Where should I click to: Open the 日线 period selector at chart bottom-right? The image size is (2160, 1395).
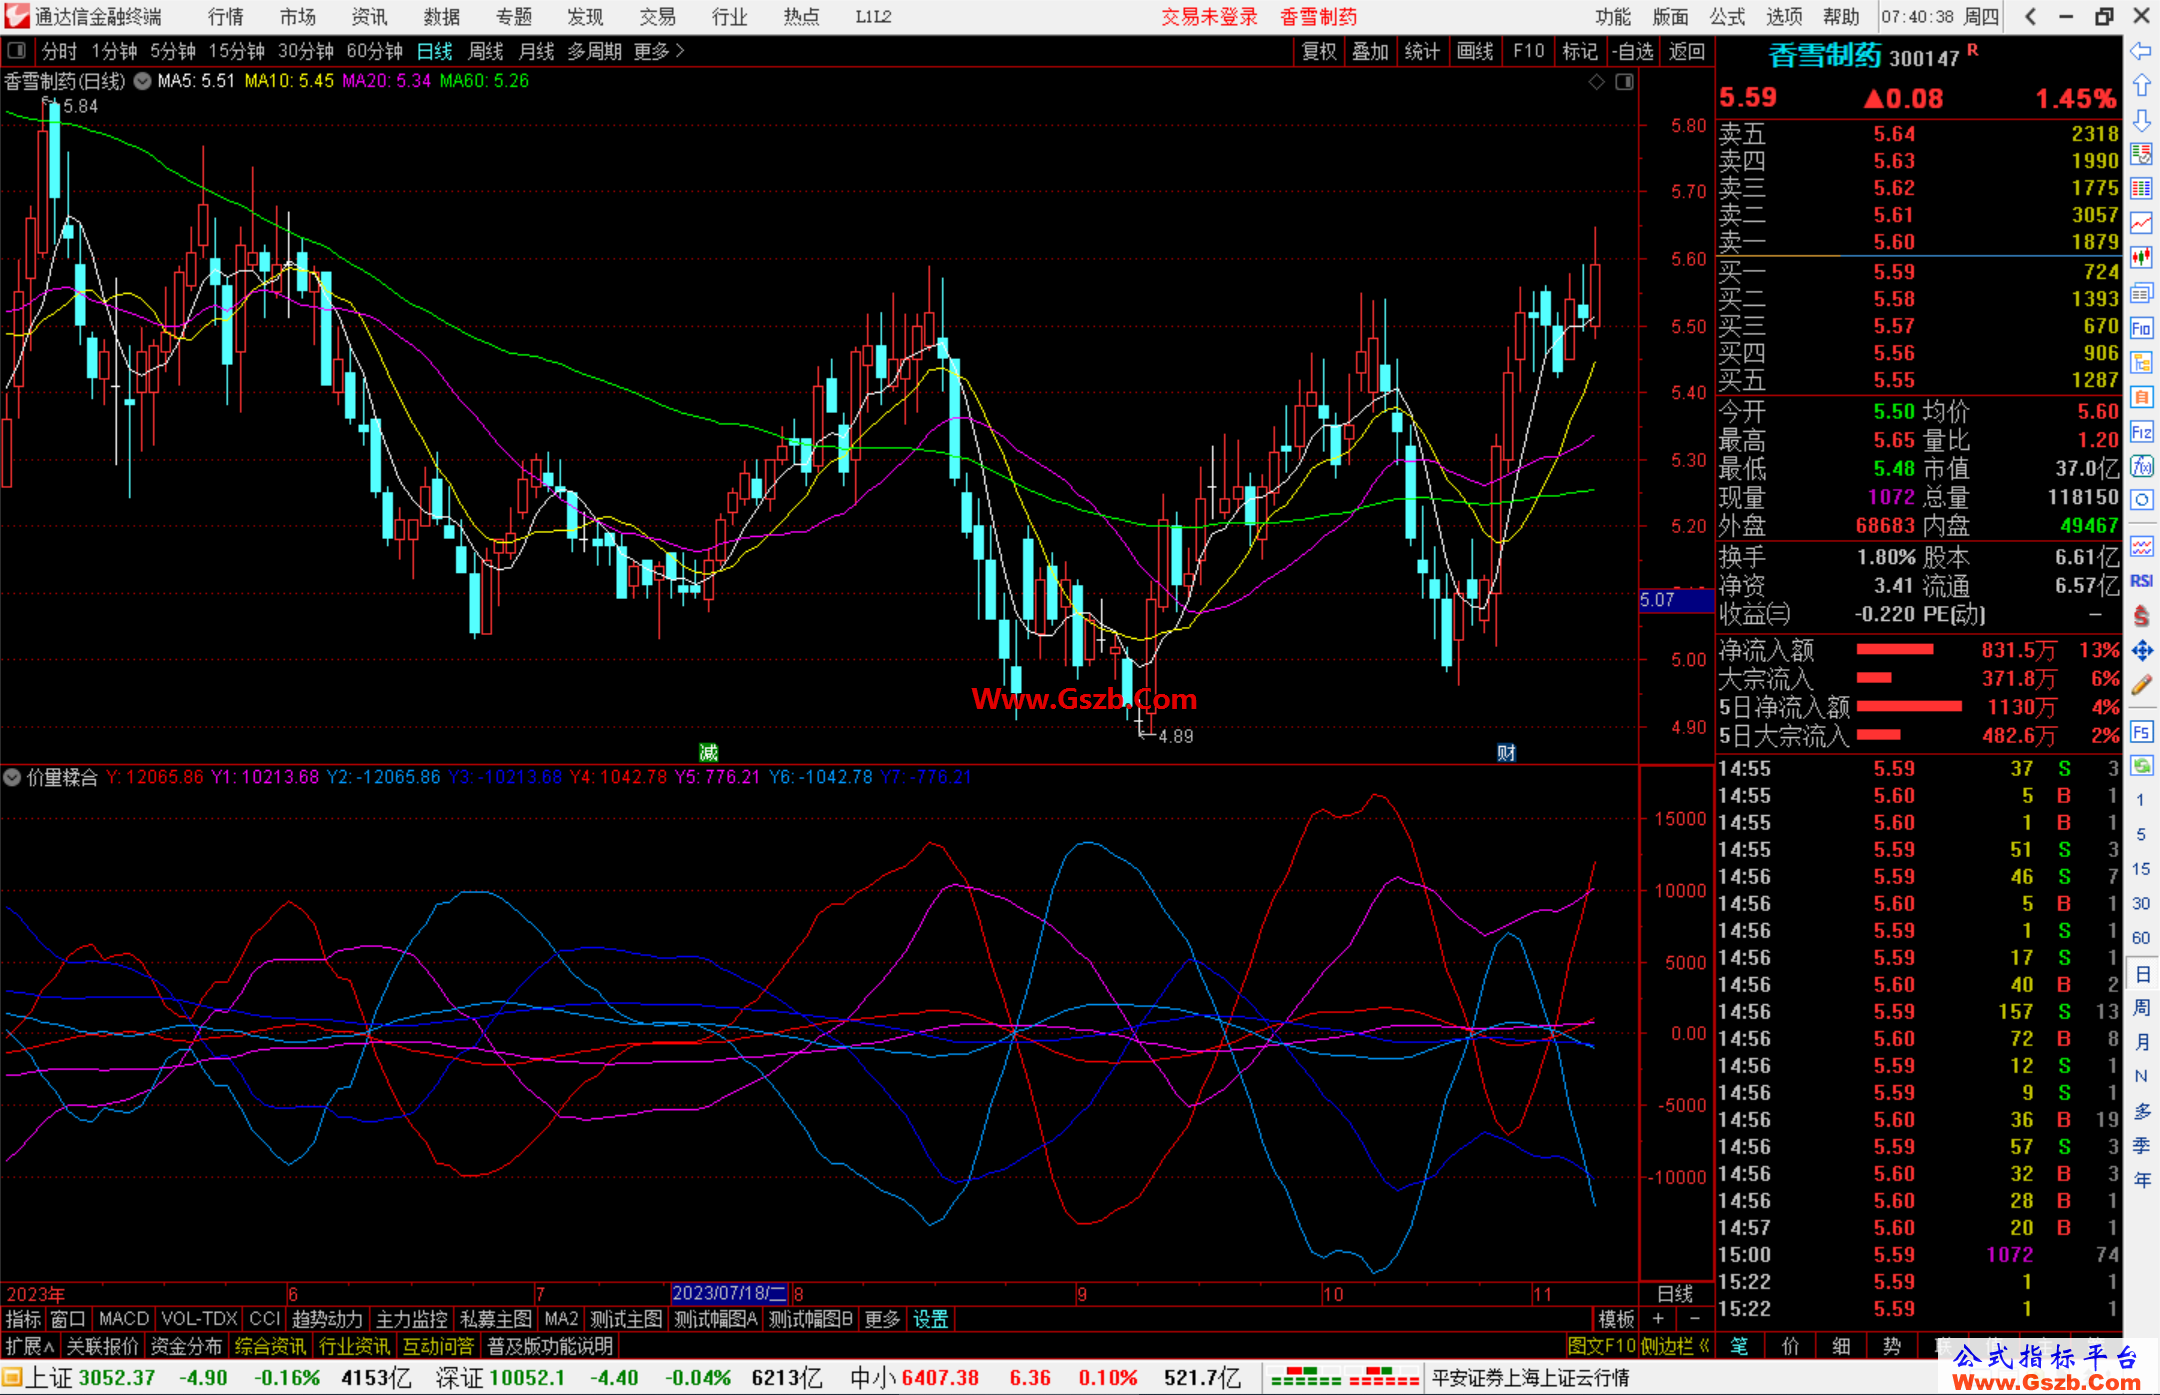[x=1676, y=1294]
